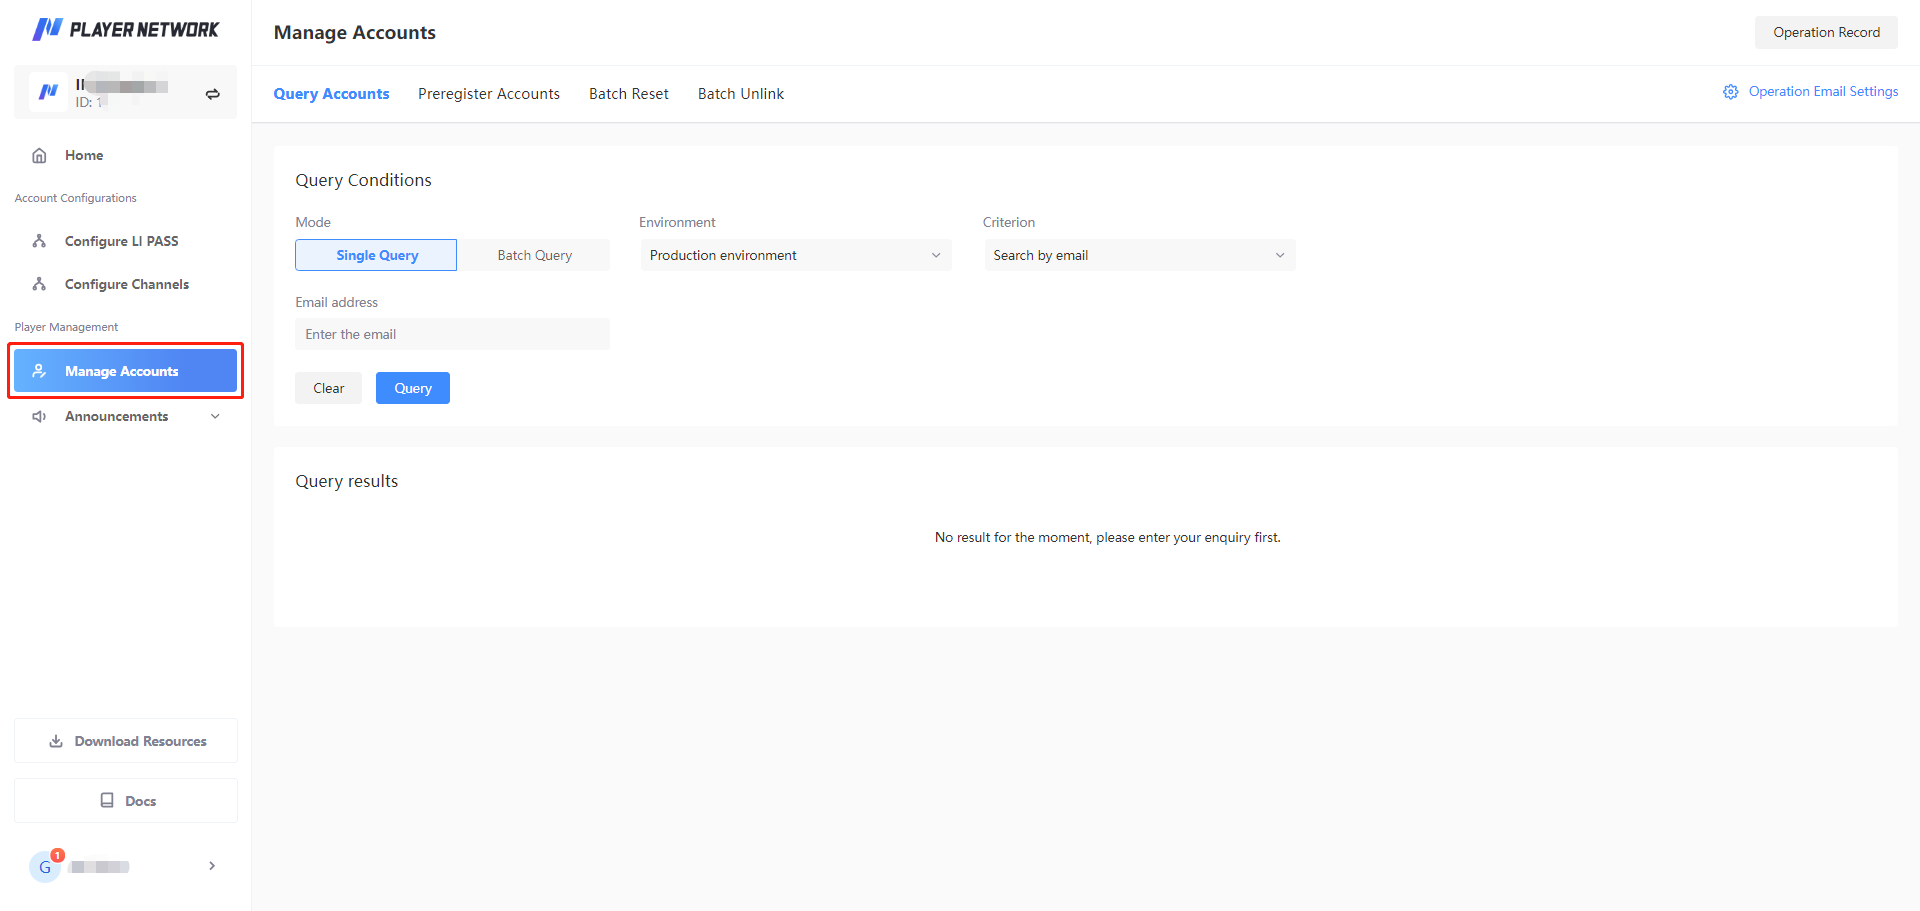This screenshot has height=911, width=1920.
Task: Click the Home icon in sidebar
Action: (40, 155)
